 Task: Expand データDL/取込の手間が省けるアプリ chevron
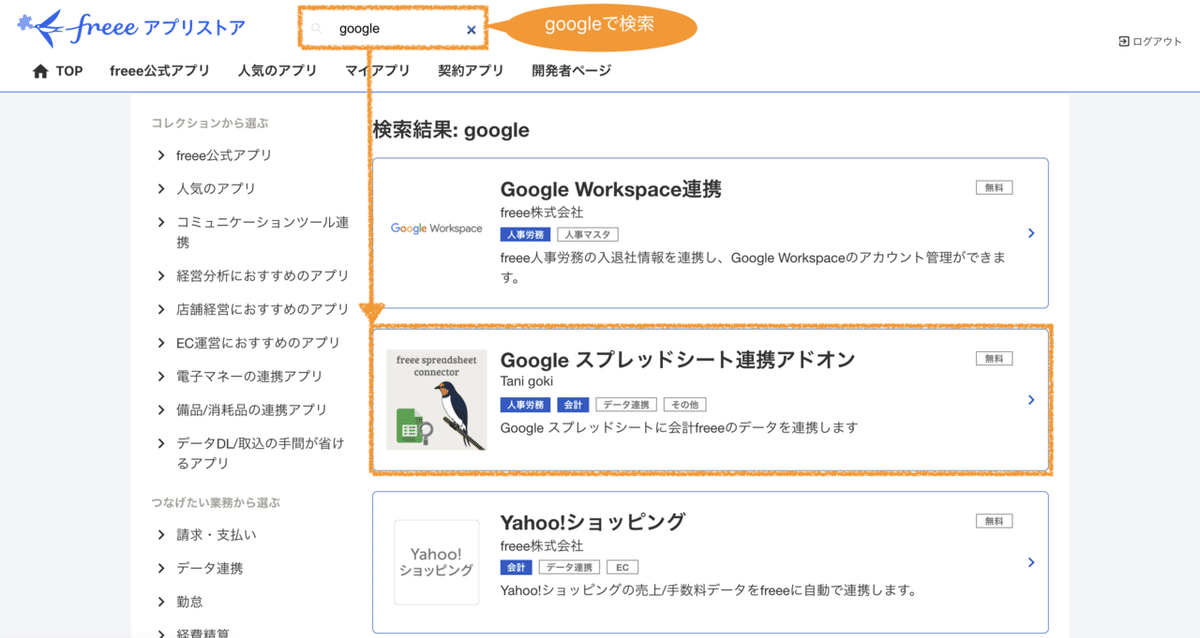pos(161,443)
